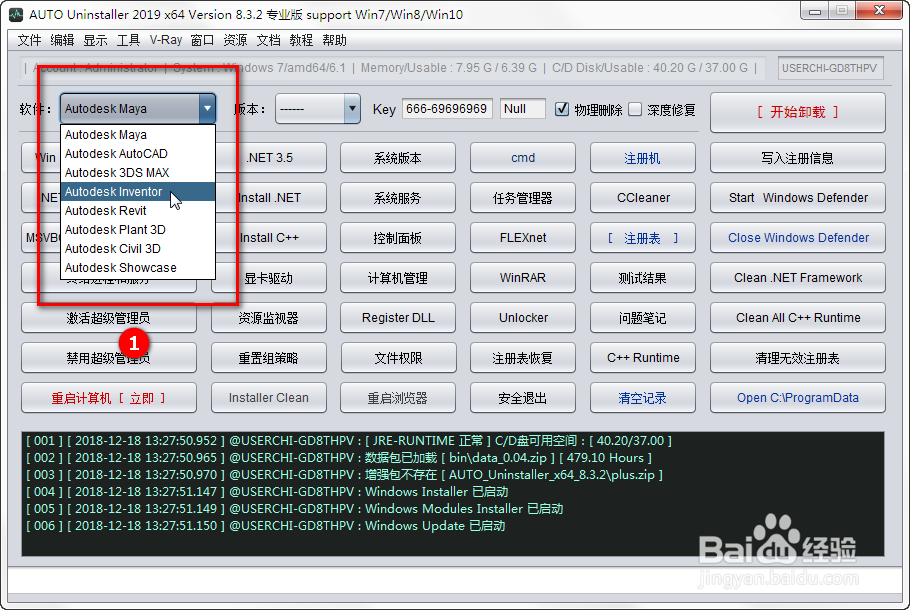The height and width of the screenshot is (610, 910).
Task: Click 清理无效注册表 button
Action: tap(797, 358)
